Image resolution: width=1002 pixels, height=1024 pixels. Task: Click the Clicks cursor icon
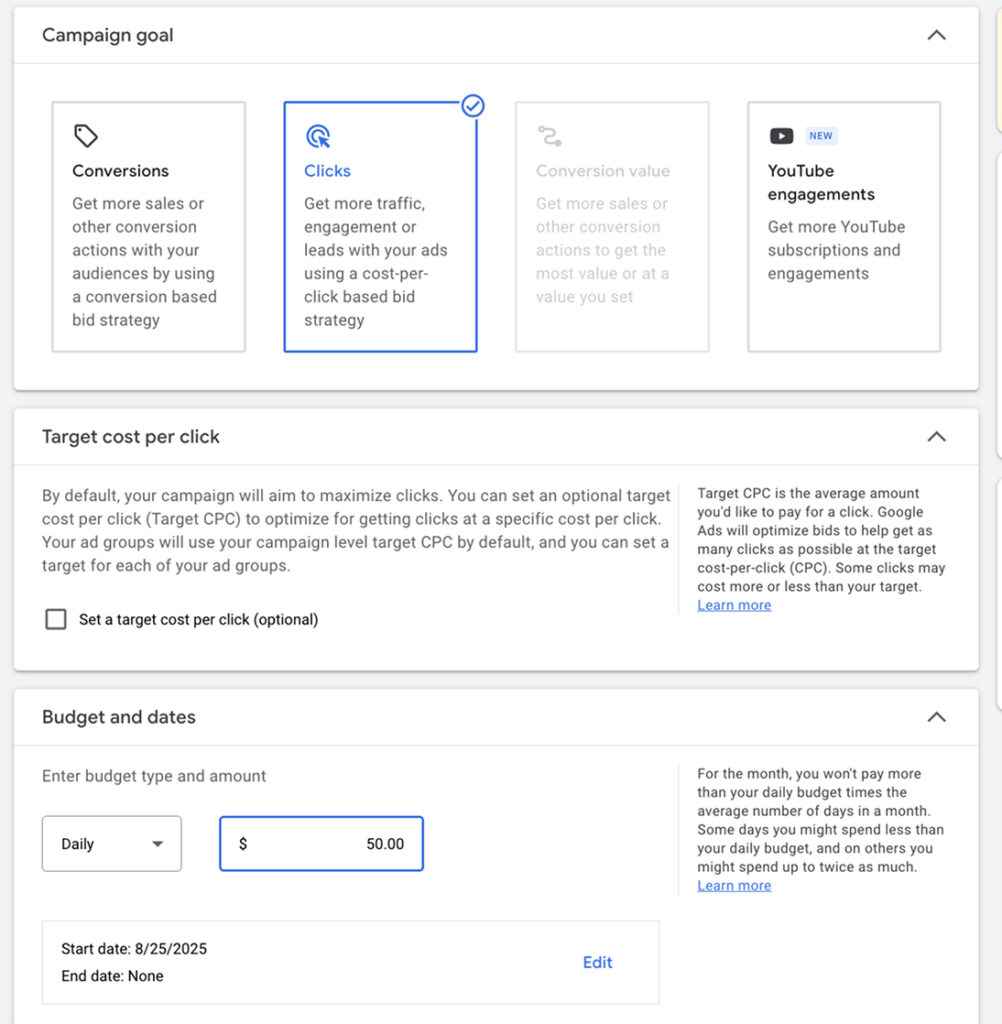pos(318,136)
